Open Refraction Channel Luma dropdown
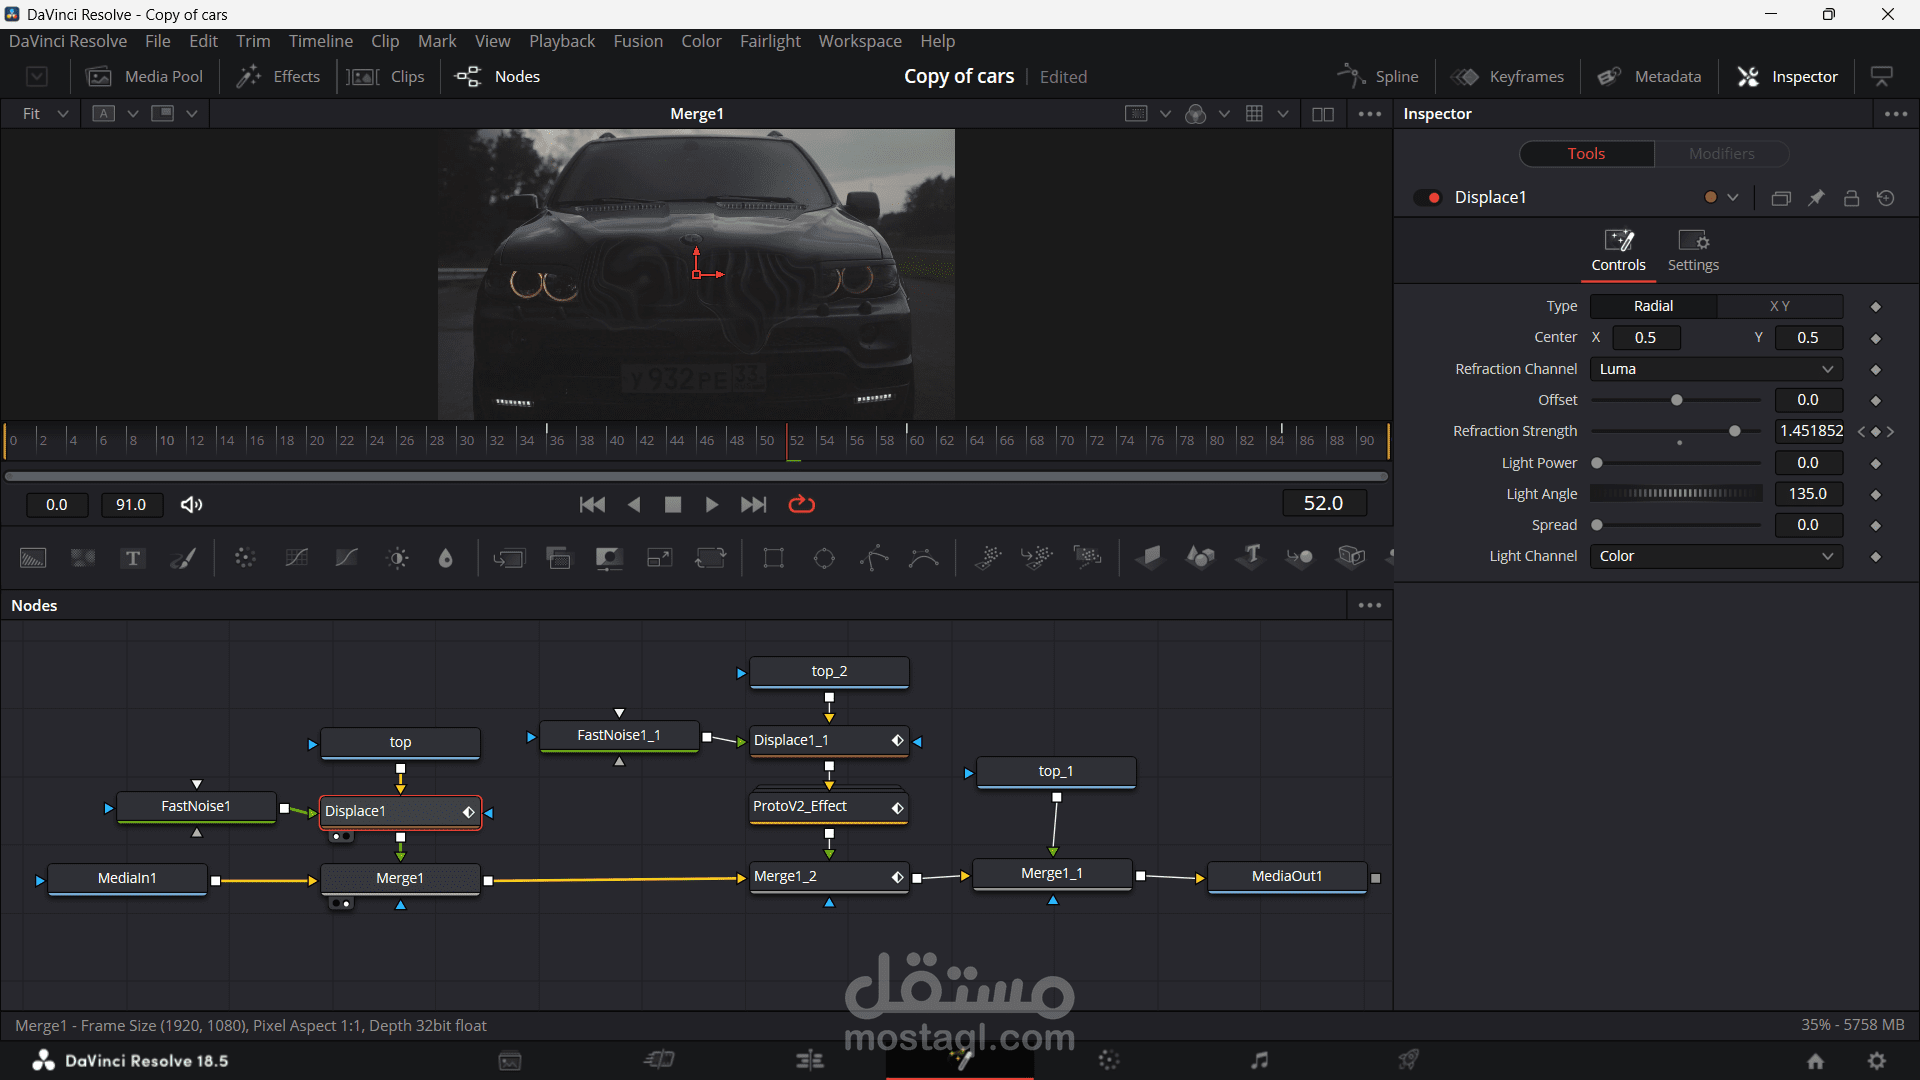 (1716, 369)
